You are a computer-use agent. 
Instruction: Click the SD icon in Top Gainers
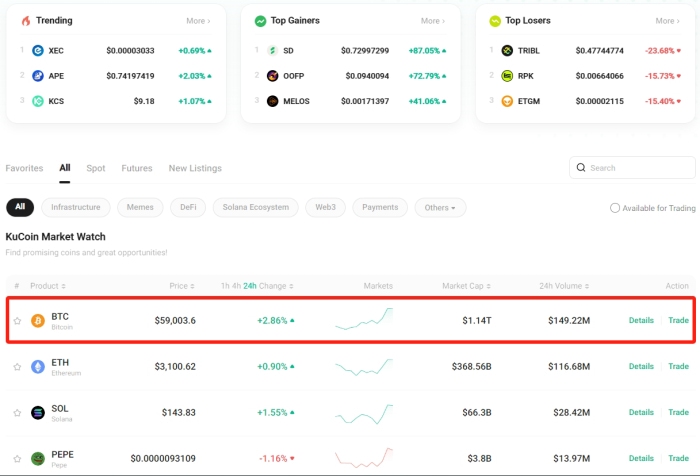(x=273, y=50)
